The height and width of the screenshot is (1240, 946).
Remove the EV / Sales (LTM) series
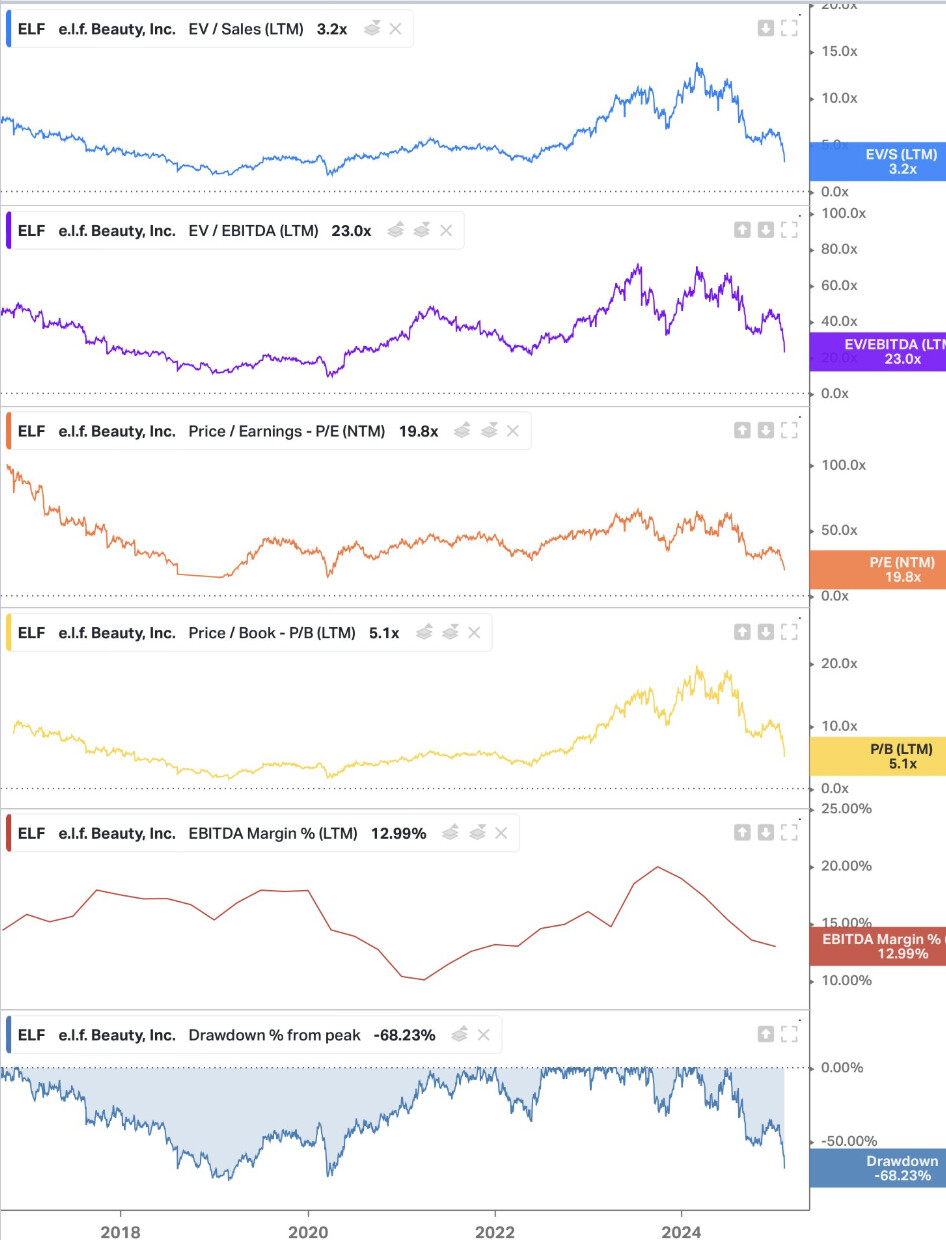click(395, 29)
